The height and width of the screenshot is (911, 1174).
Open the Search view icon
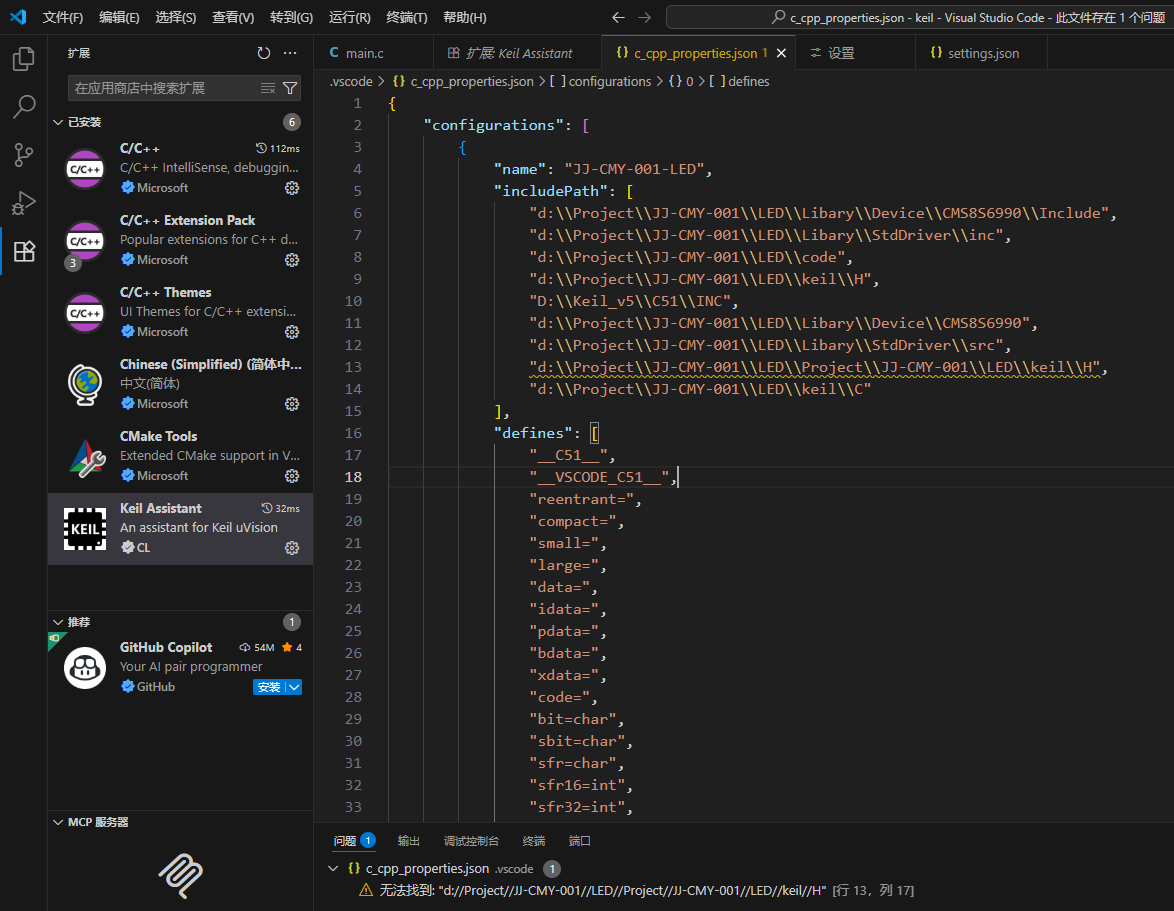(x=23, y=107)
